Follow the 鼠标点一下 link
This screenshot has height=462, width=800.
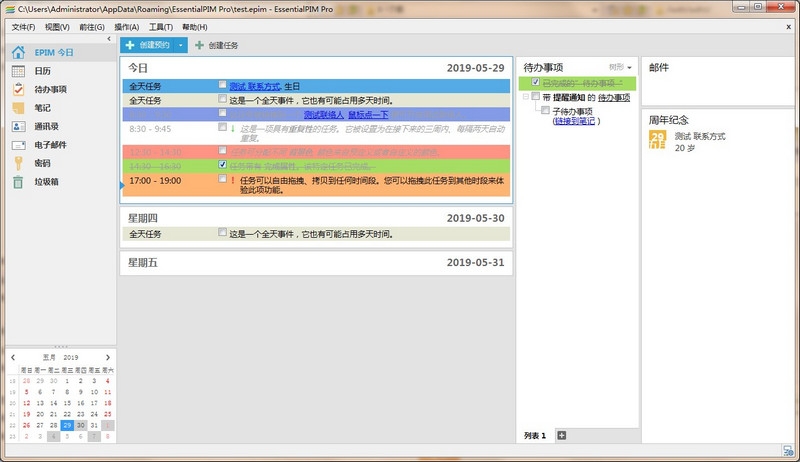pos(368,115)
